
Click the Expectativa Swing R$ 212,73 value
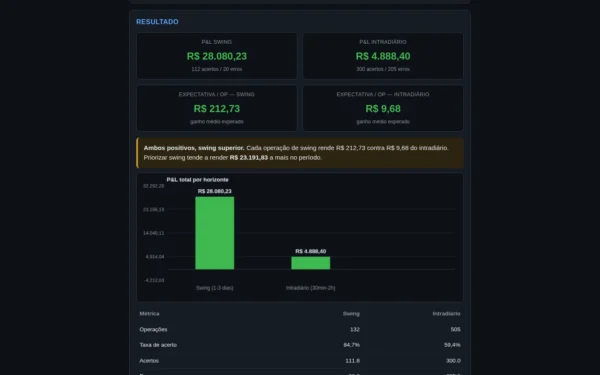pyautogui.click(x=217, y=109)
